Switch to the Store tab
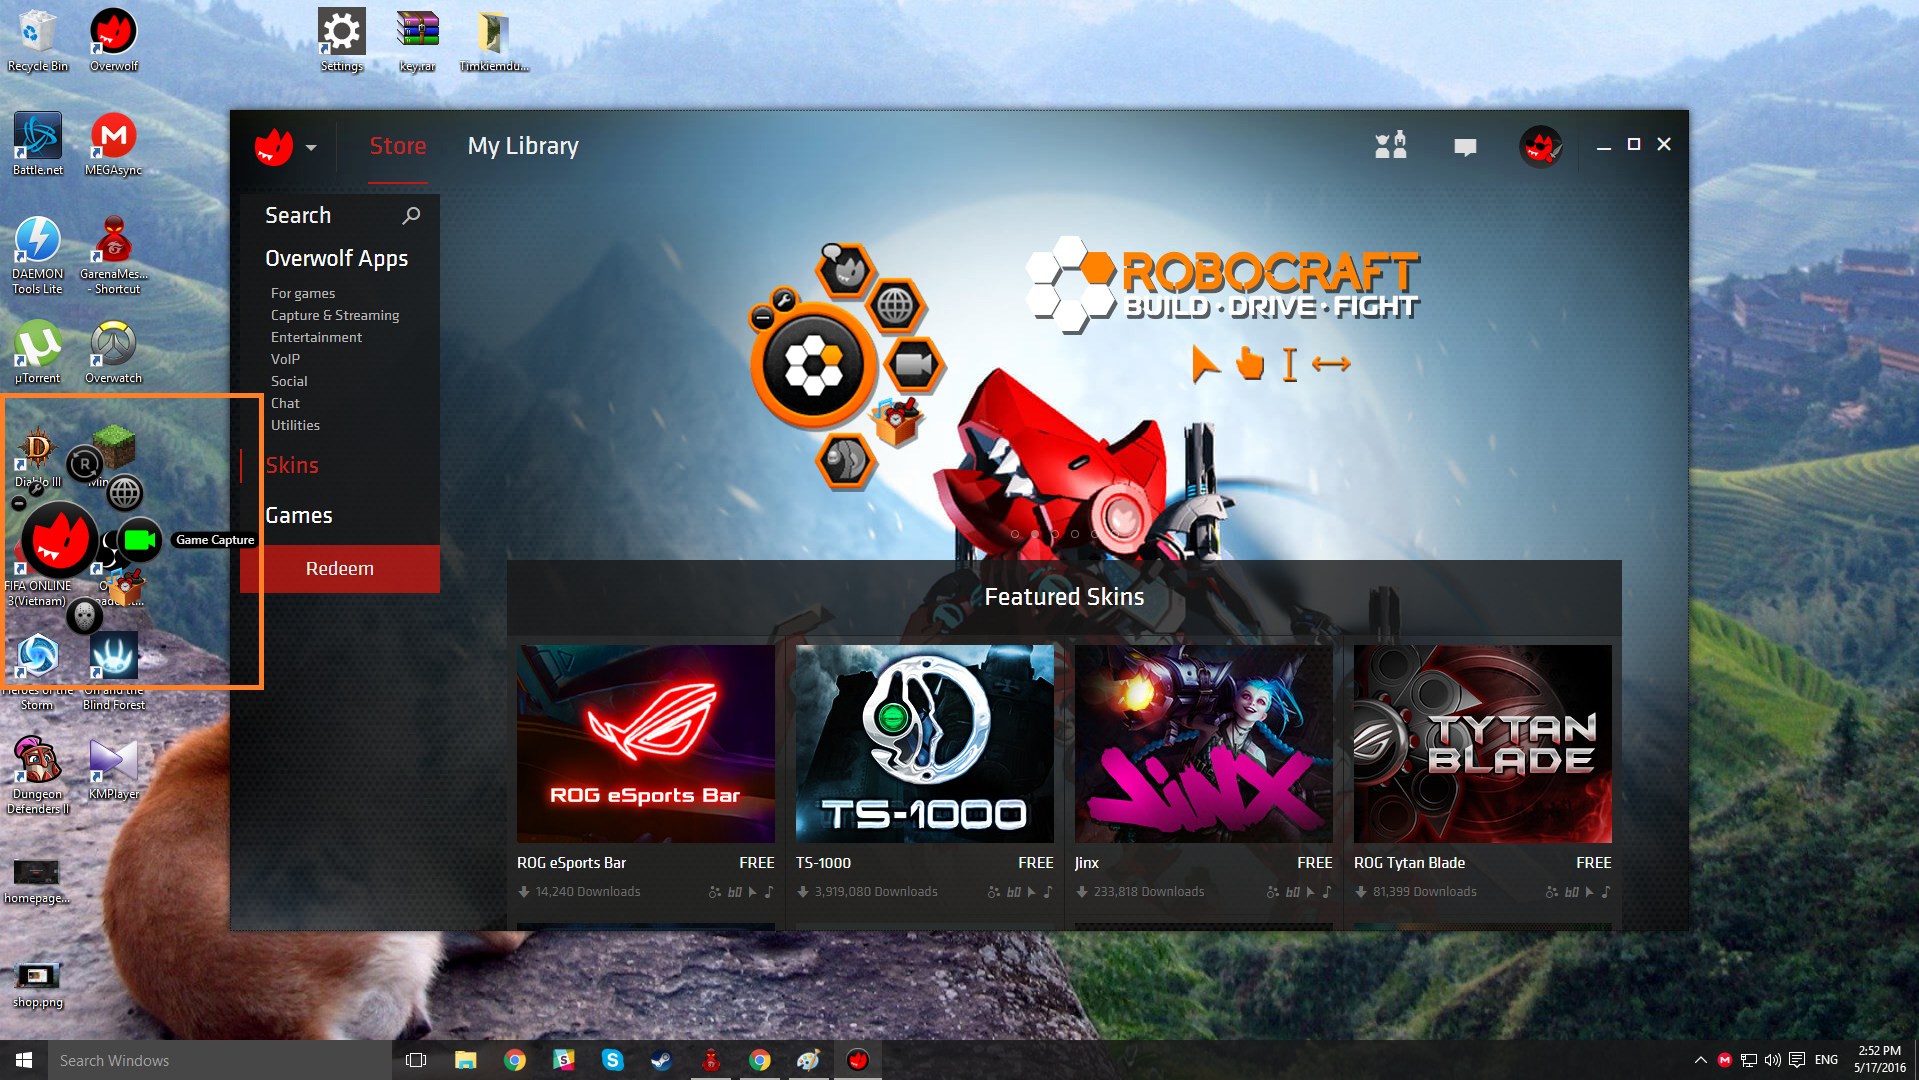Screen dimensions: 1919x1080 (398, 146)
